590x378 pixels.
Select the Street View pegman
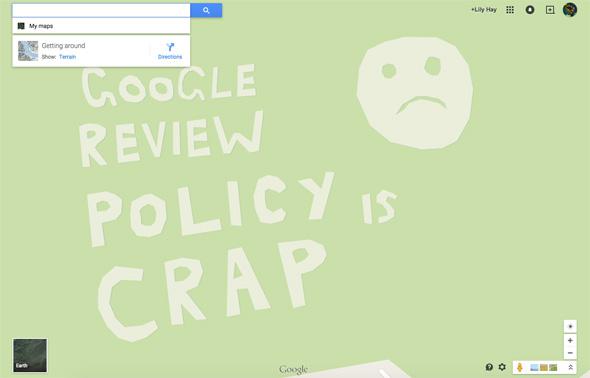click(x=520, y=367)
